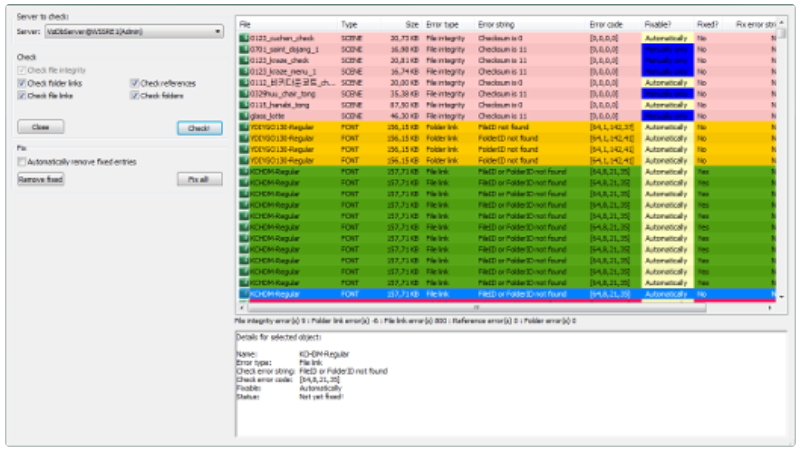This screenshot has height=454, width=810.
Task: Select the 0329huu_chair_tong file name
Action: (x=283, y=94)
